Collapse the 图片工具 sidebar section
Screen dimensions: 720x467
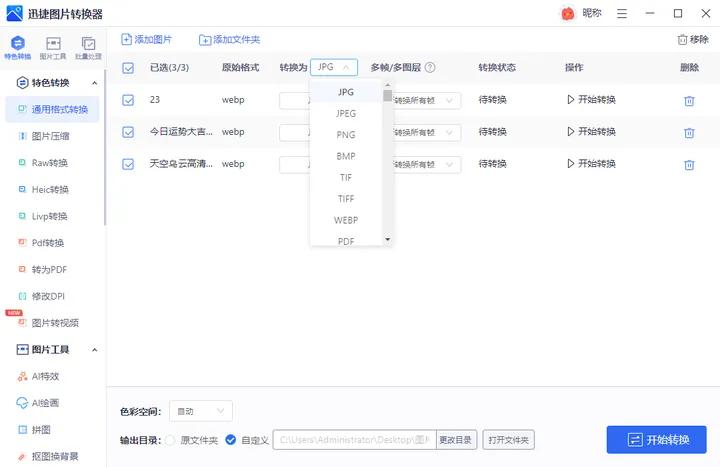(x=95, y=350)
